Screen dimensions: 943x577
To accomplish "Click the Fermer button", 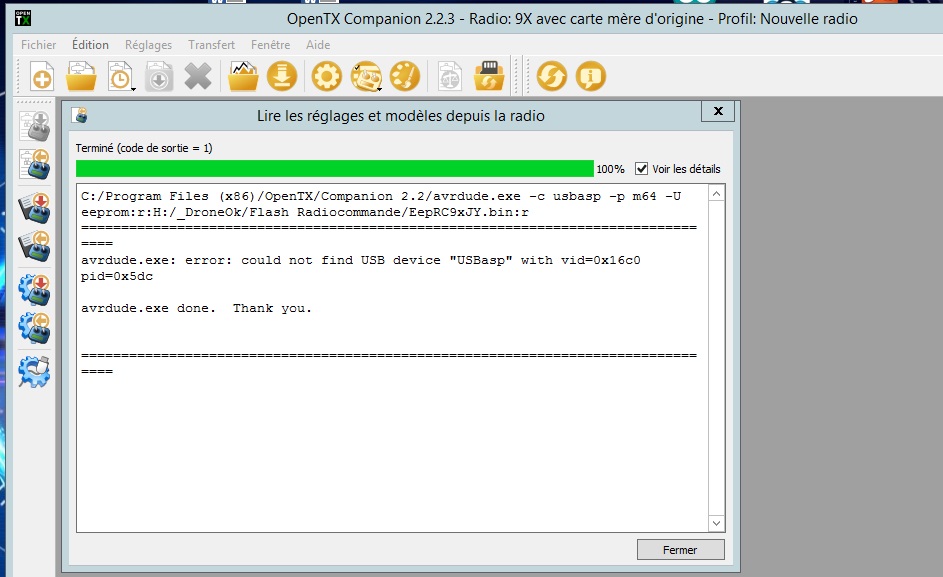I will 680,550.
